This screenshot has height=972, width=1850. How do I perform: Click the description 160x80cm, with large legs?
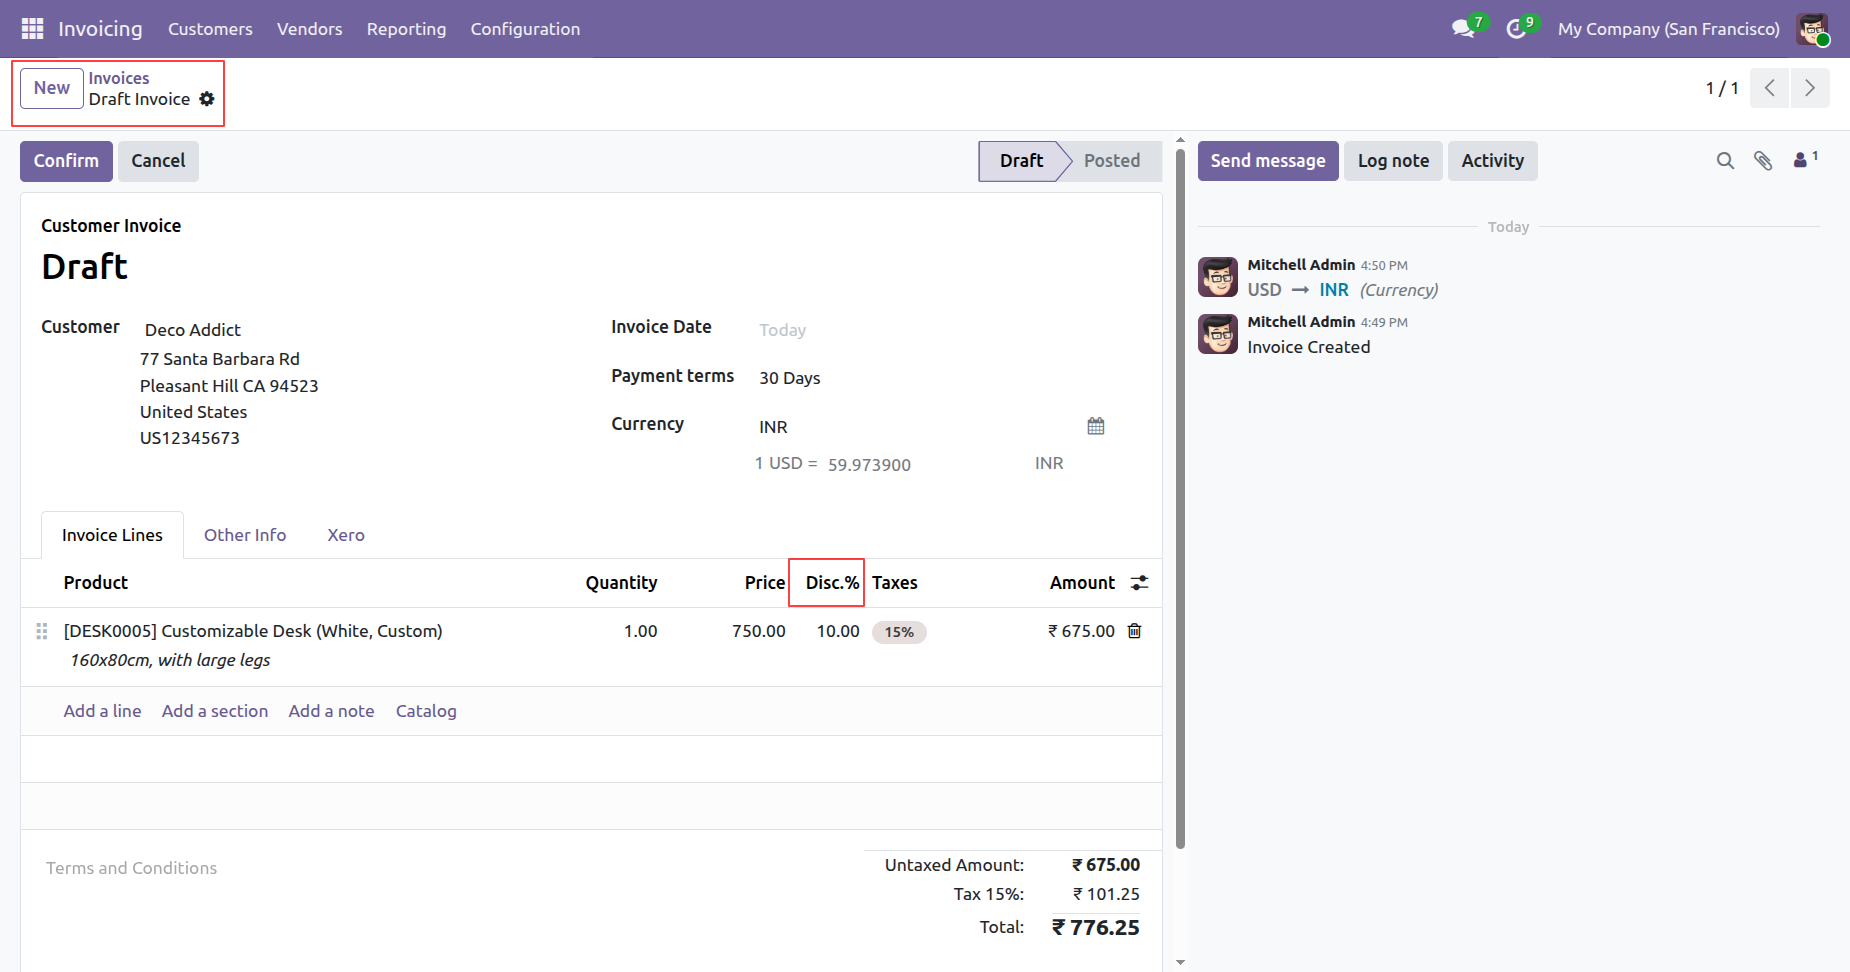170,660
